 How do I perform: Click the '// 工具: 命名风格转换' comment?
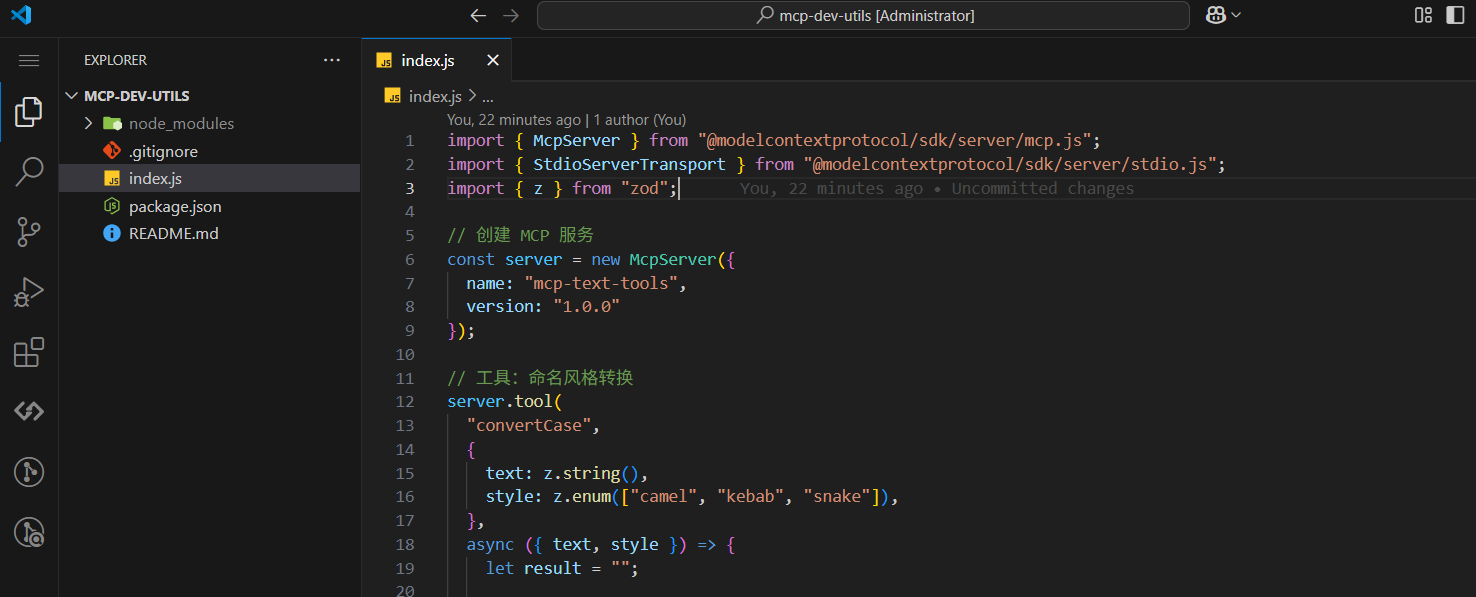pyautogui.click(x=540, y=378)
